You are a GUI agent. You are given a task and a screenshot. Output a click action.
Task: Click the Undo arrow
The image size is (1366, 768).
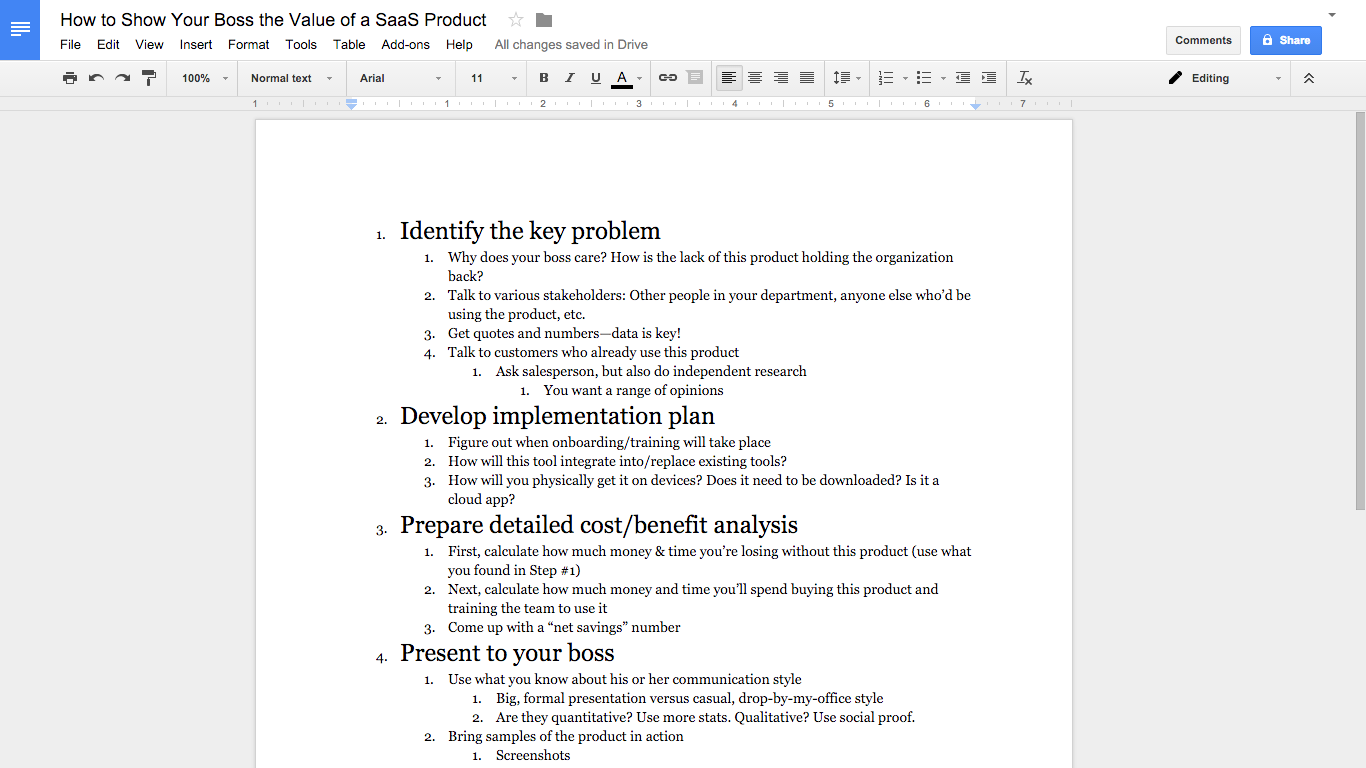click(96, 78)
